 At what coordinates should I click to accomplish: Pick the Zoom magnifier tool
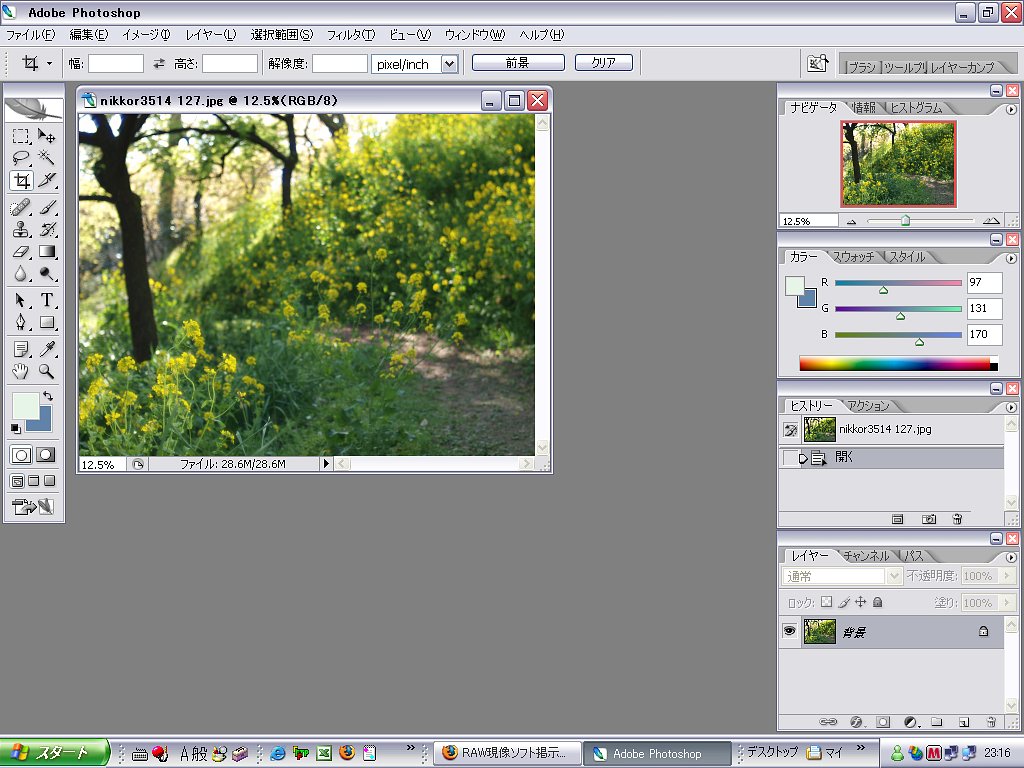tap(46, 371)
